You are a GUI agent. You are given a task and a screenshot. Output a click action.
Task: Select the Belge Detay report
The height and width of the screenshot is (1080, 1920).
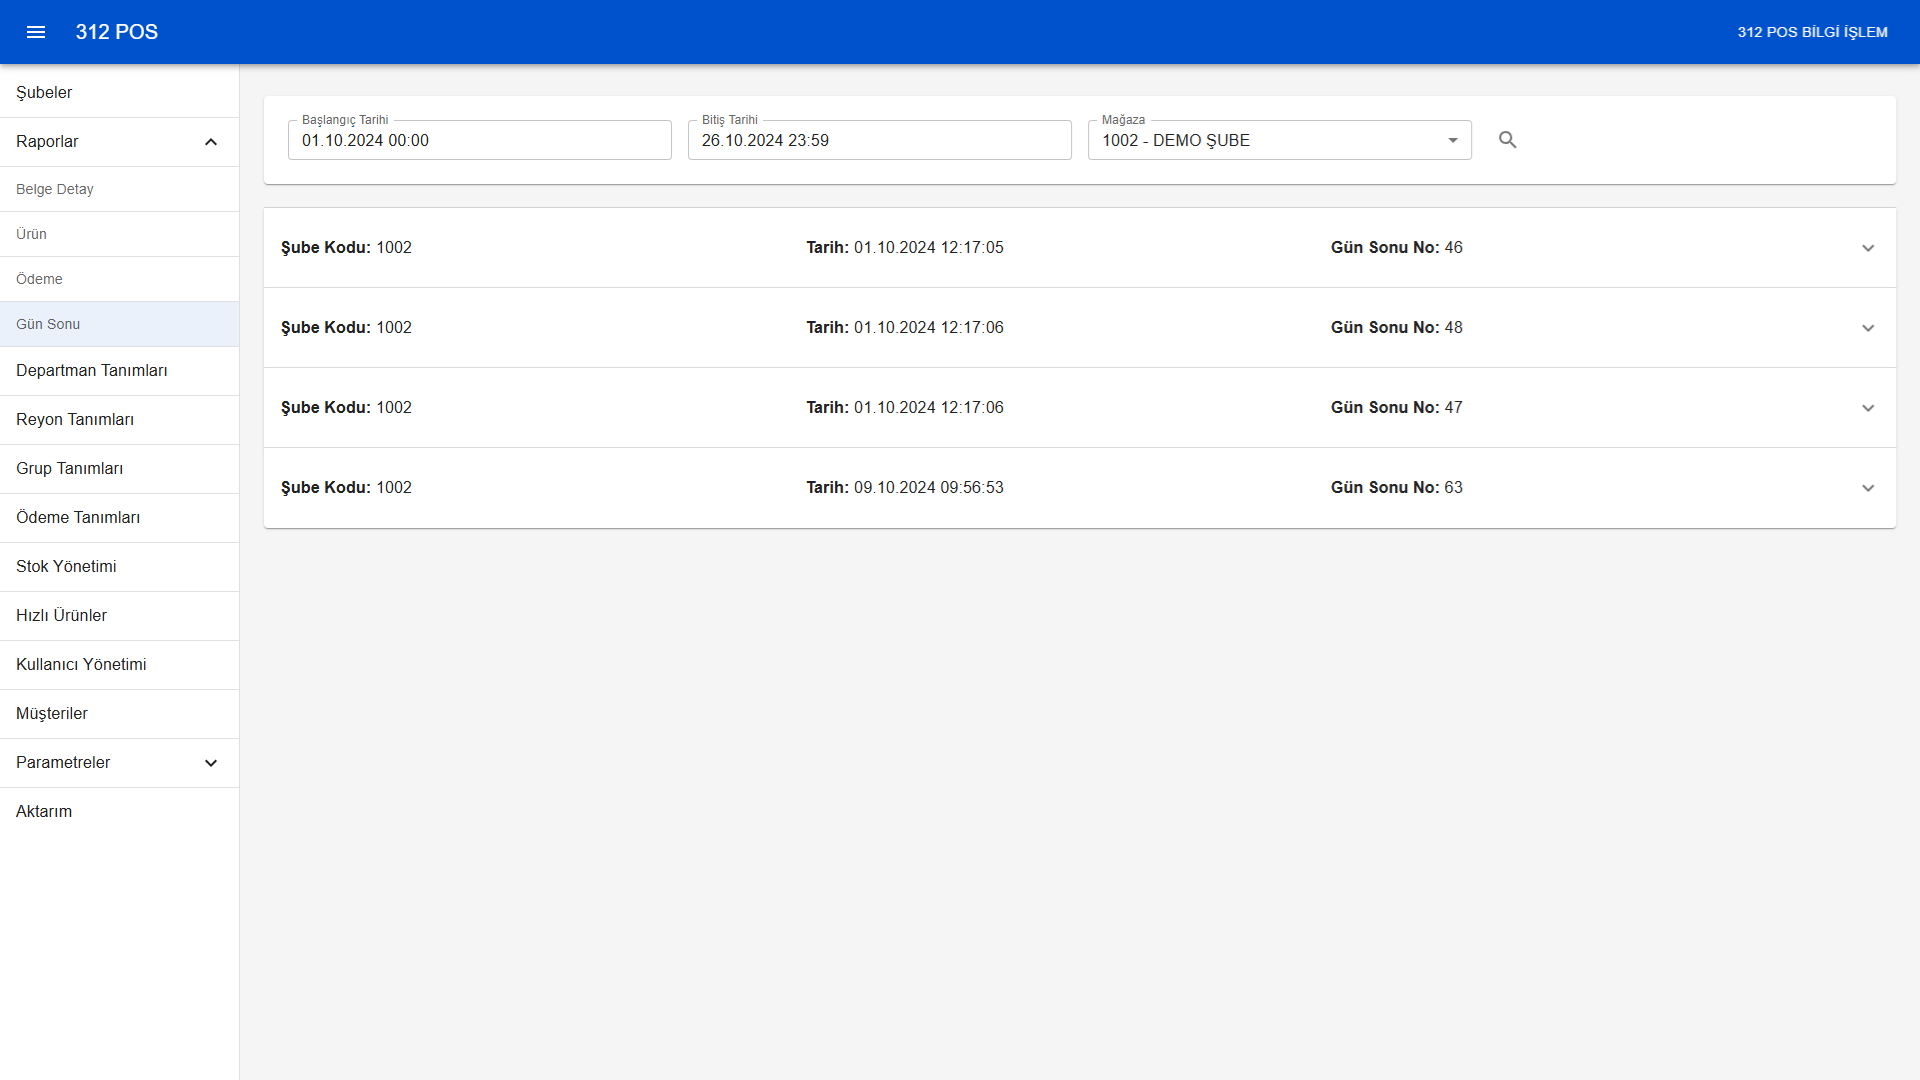point(55,189)
